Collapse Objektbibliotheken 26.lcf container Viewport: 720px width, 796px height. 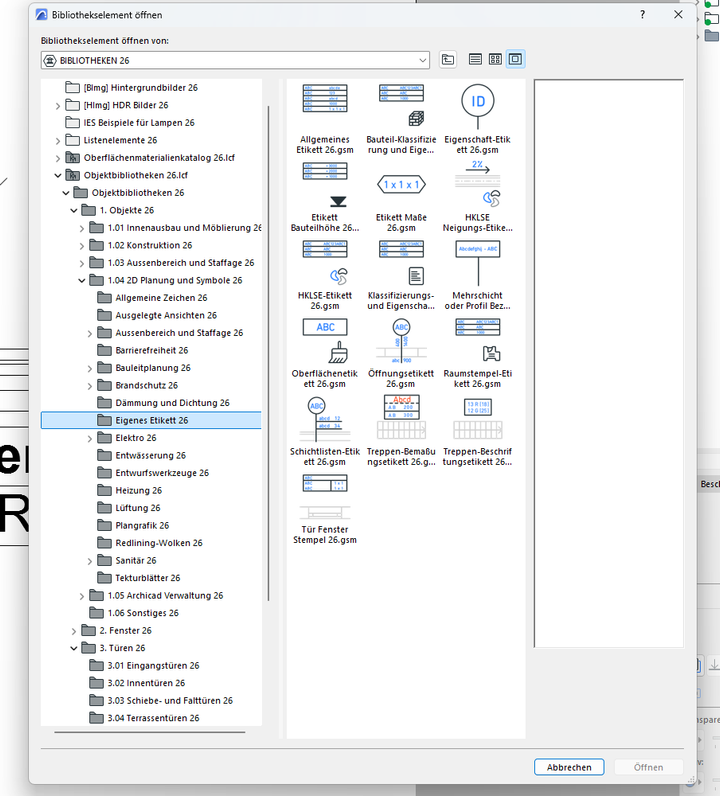[x=57, y=176]
